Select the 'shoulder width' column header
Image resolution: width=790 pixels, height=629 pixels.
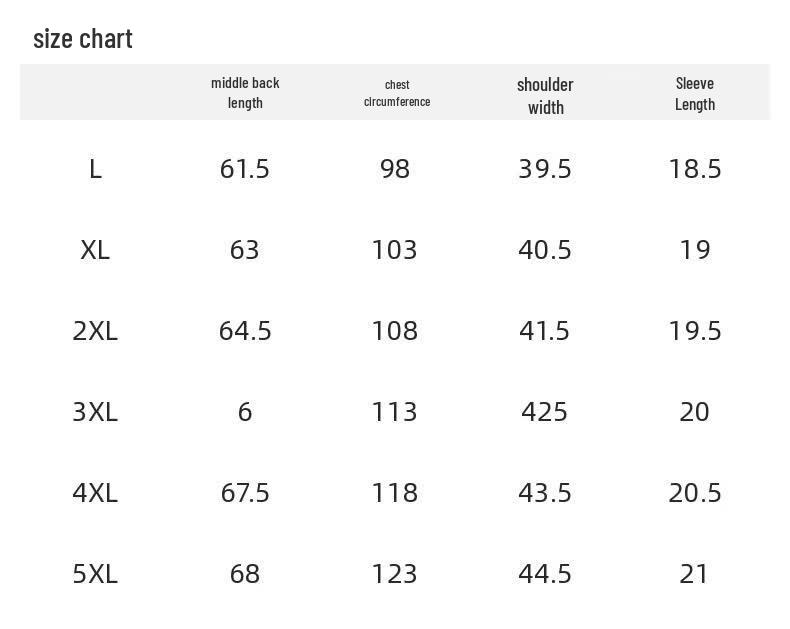point(545,96)
